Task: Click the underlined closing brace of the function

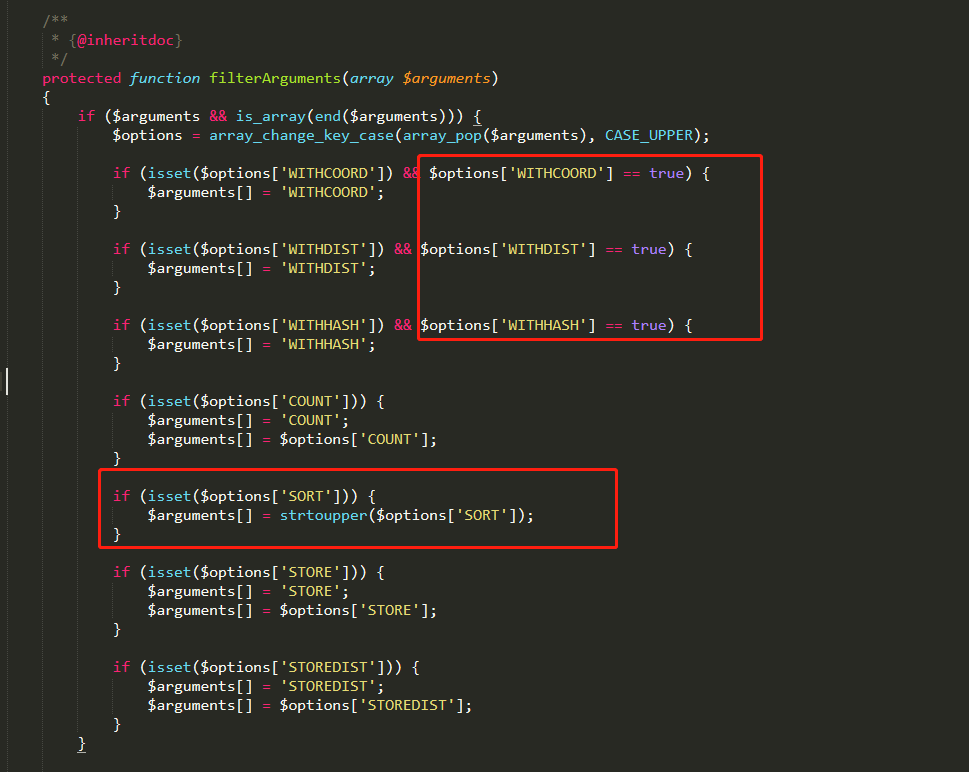Action: (x=82, y=743)
